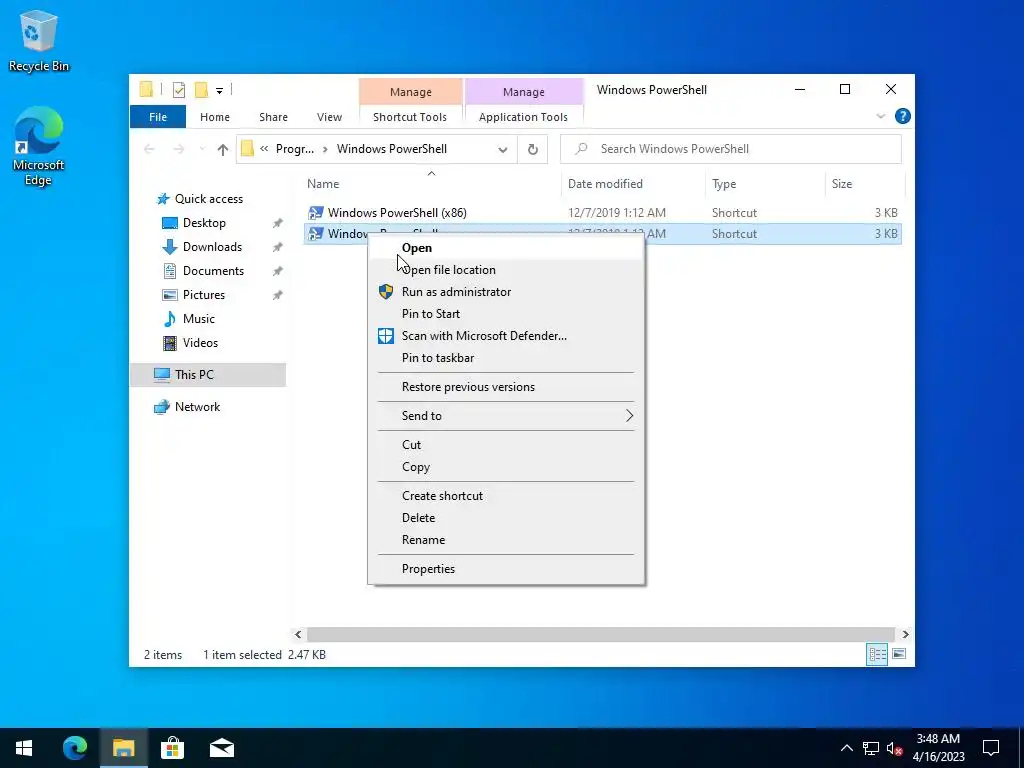Open Pictures in navigation pane
Viewport: 1024px width, 768px height.
click(204, 295)
